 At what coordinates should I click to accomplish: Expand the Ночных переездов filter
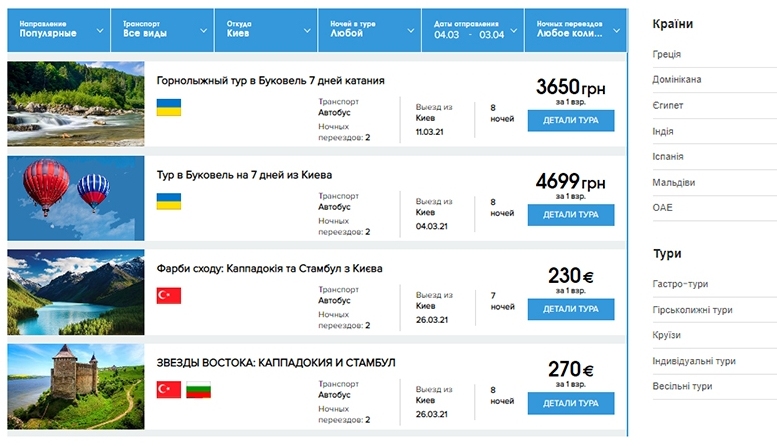(576, 30)
